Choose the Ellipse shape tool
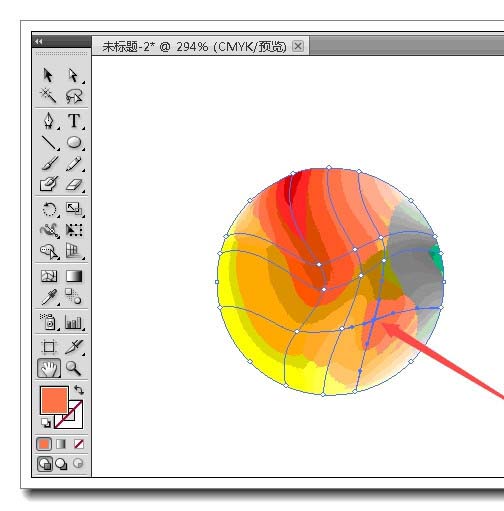This screenshot has height=511, width=504. click(x=74, y=142)
